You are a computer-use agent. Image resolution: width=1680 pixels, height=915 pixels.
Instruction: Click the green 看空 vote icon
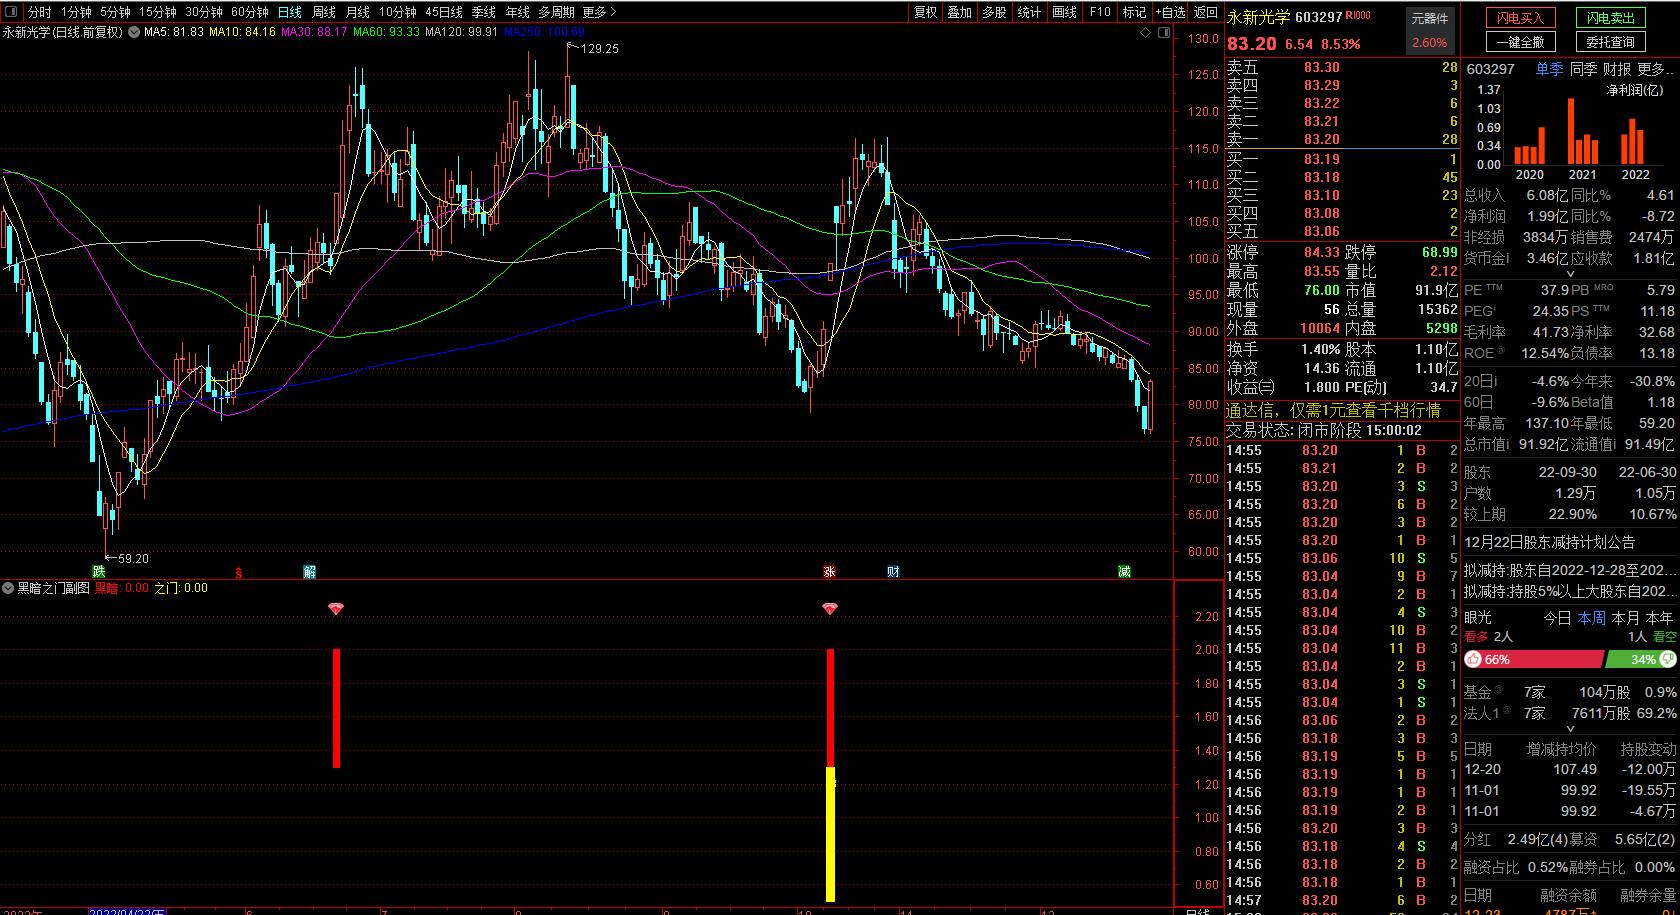(1667, 659)
